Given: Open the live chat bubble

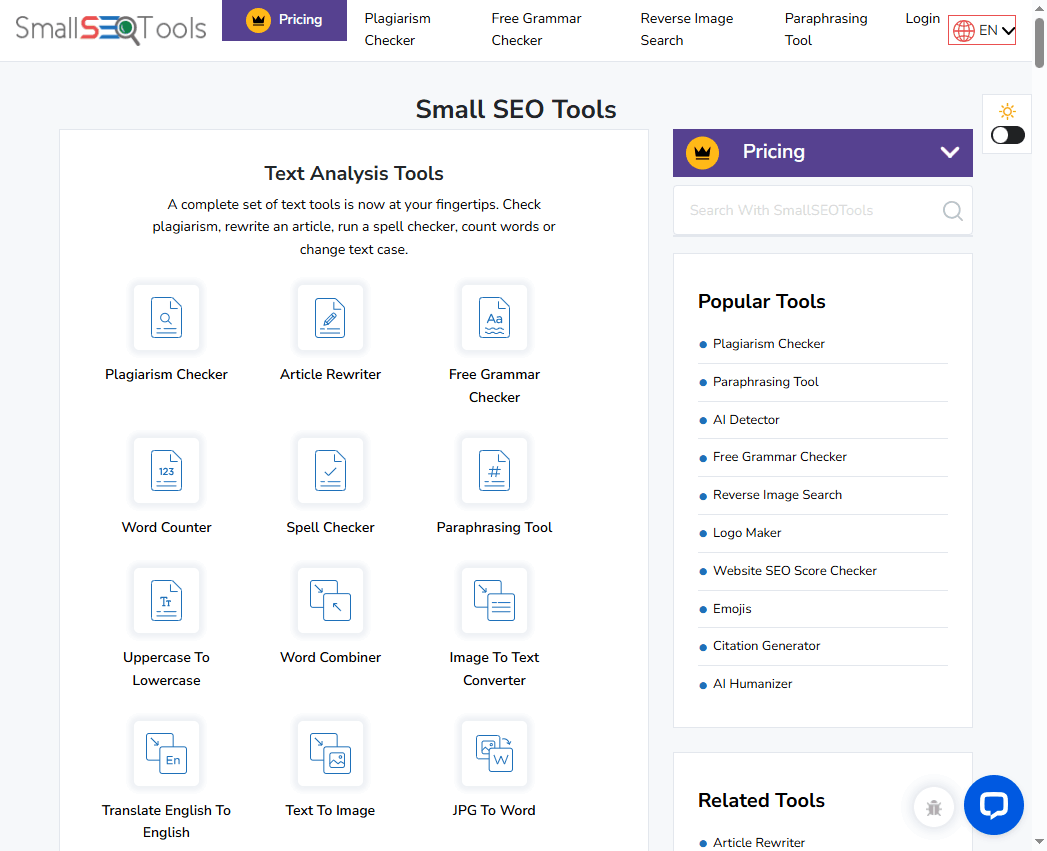Looking at the screenshot, I should click(x=993, y=805).
